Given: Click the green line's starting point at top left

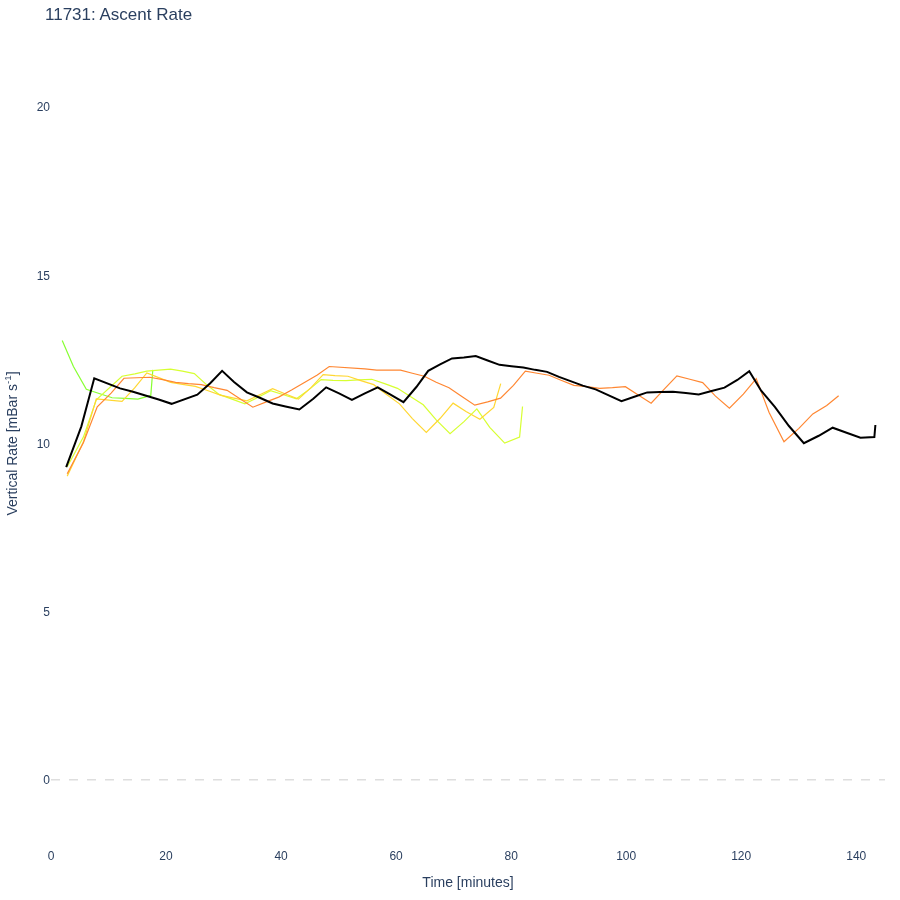Looking at the screenshot, I should (63, 341).
